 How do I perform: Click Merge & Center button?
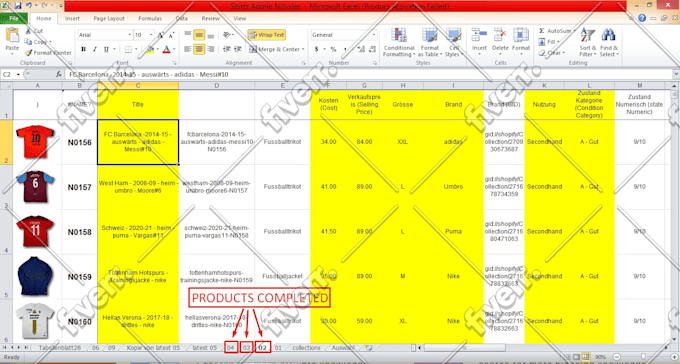click(277, 49)
